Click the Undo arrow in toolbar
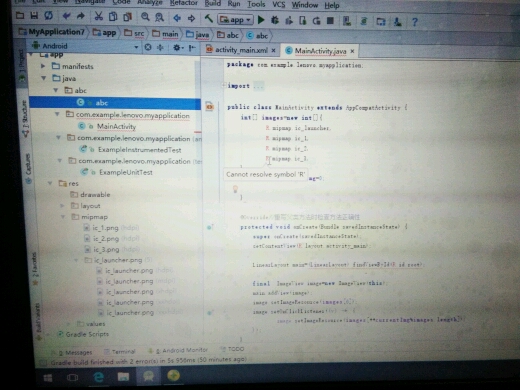520x390 pixels. pyautogui.click(x=66, y=16)
